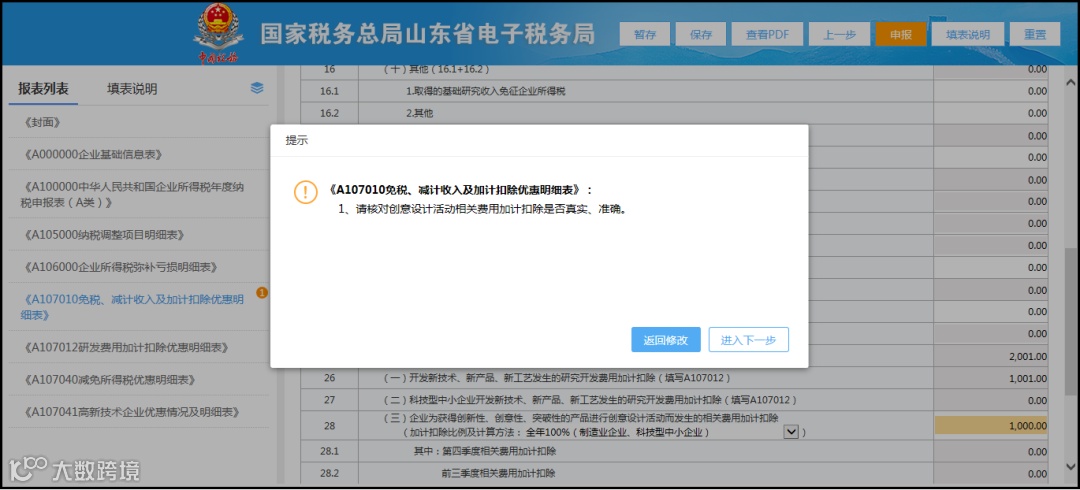
Task: Click the 返回修改 button
Action: (665, 340)
